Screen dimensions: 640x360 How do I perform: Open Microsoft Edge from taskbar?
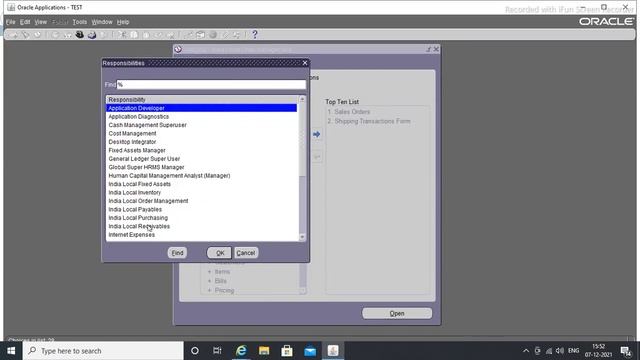[x=241, y=351]
